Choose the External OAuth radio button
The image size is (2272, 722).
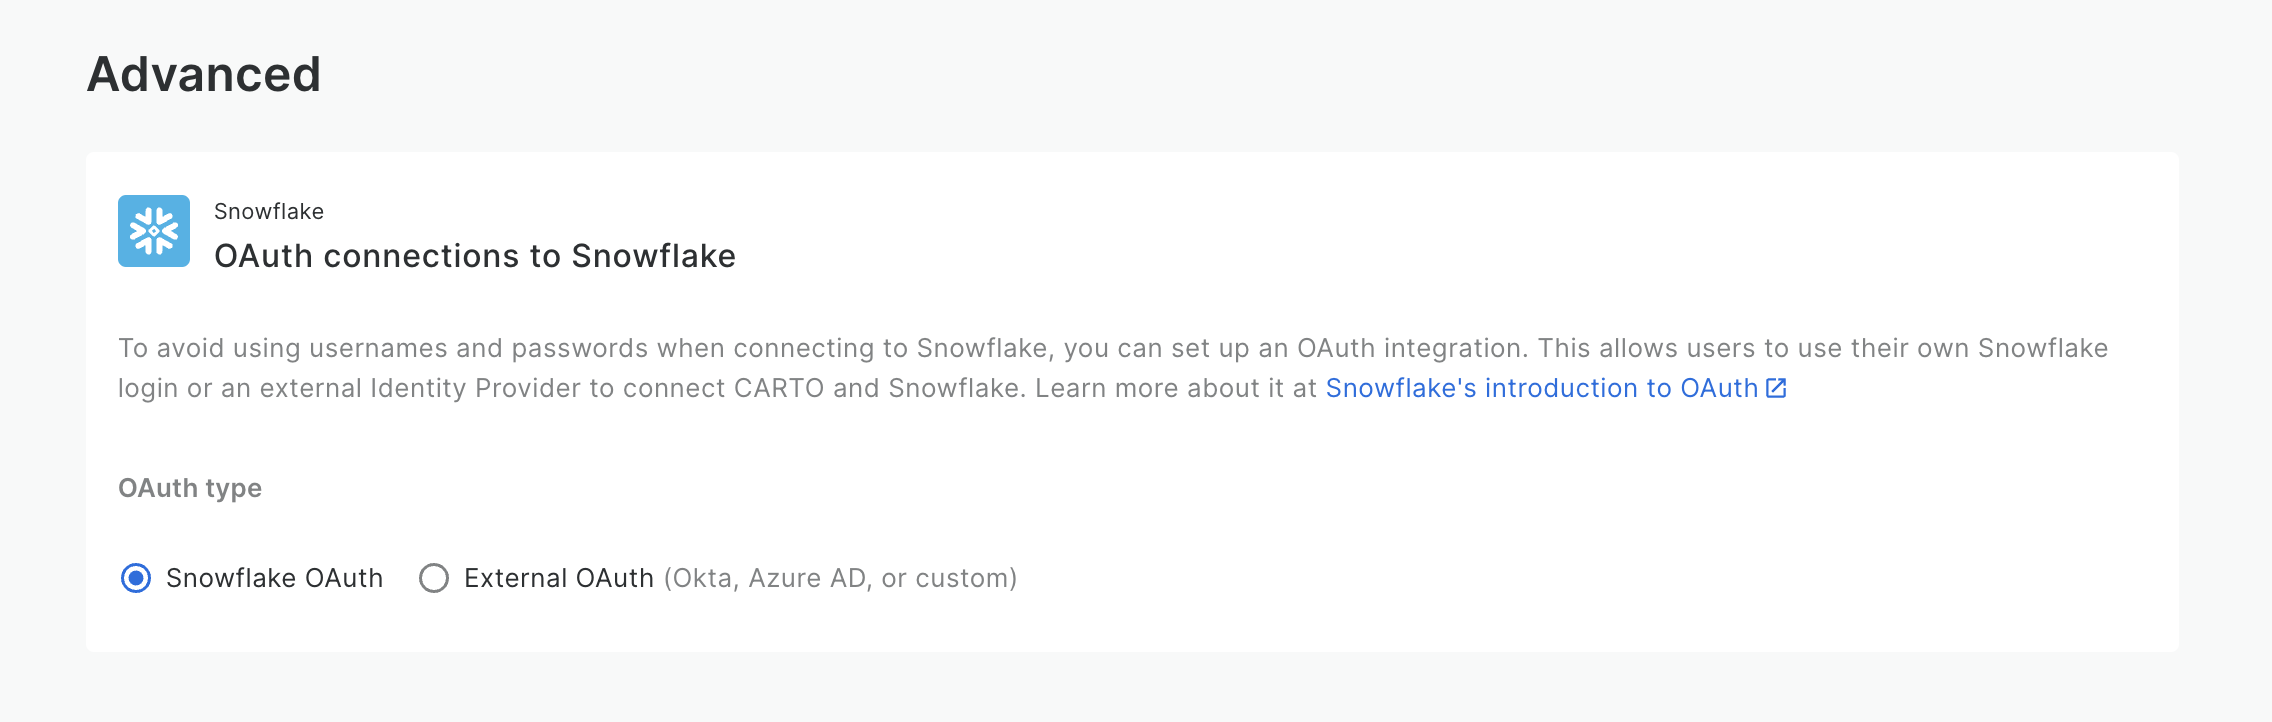click(434, 578)
